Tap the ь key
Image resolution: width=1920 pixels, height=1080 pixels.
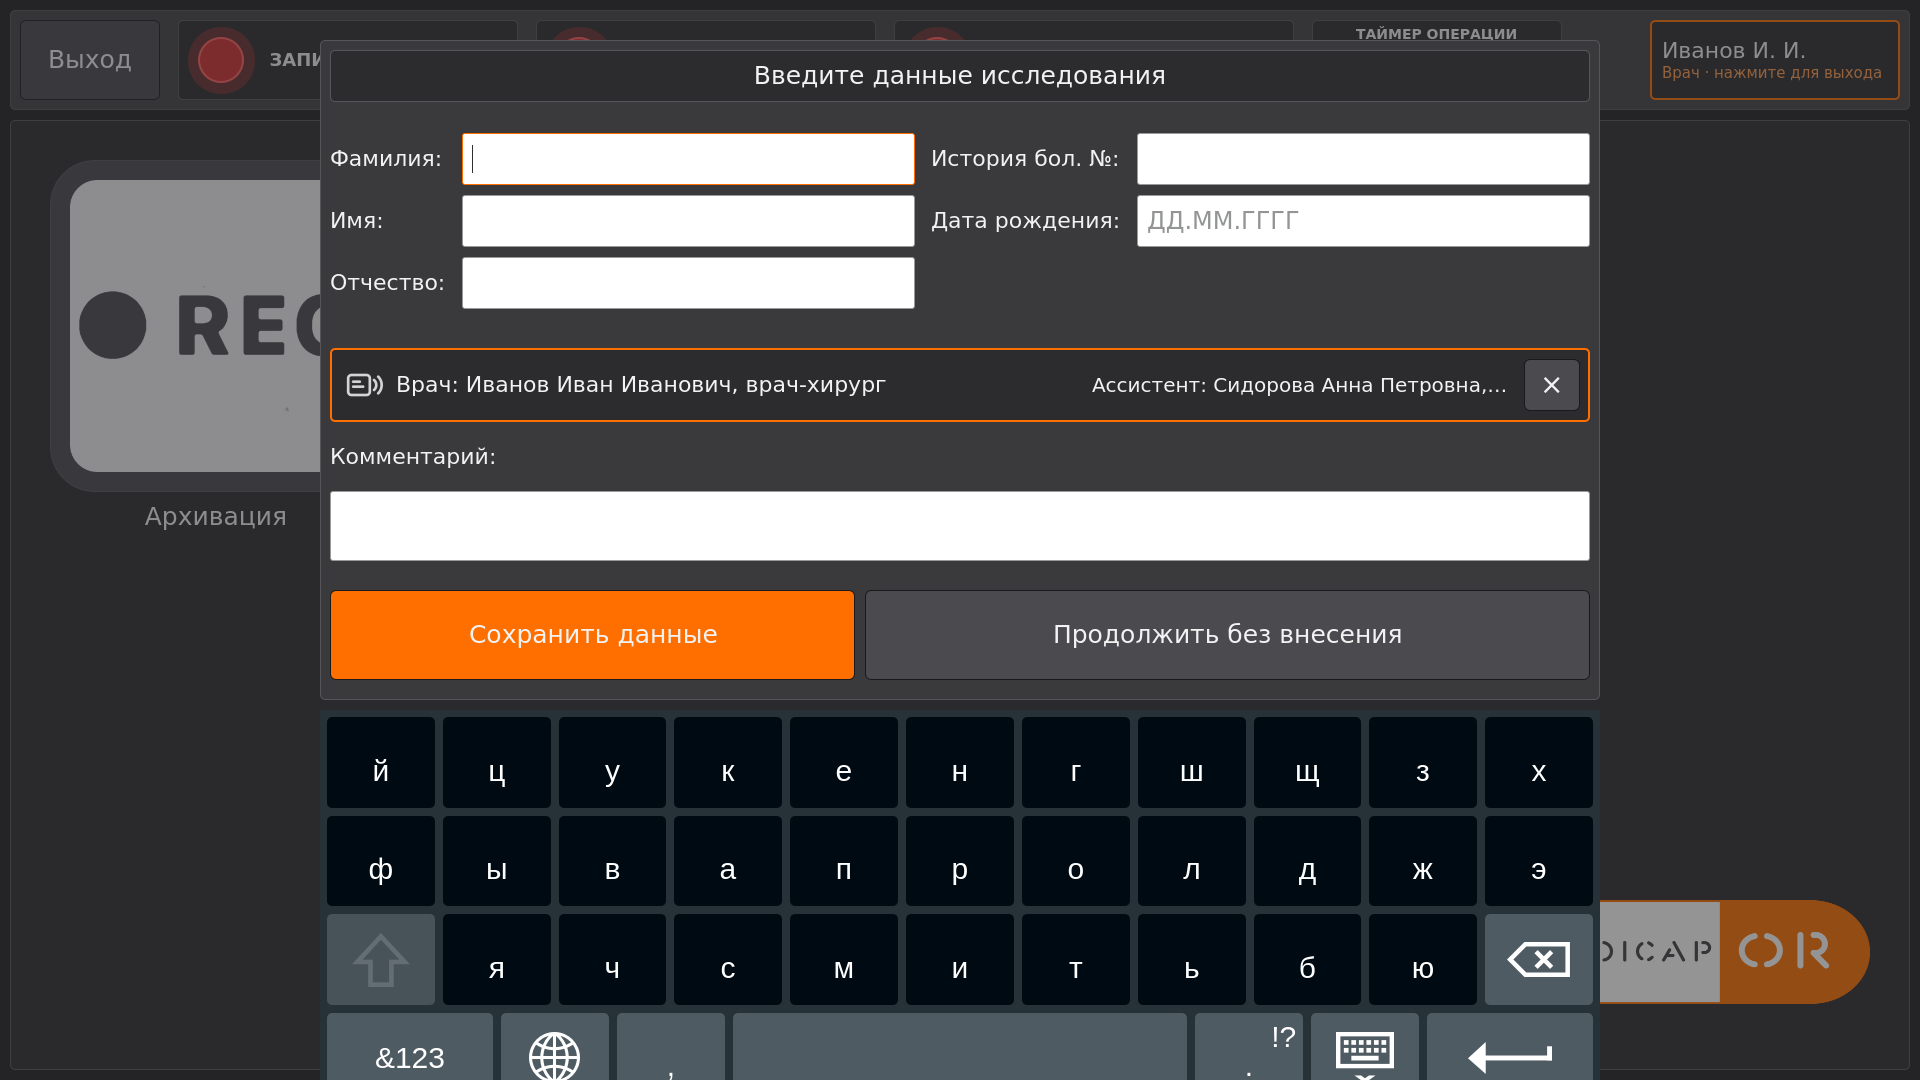[1191, 959]
